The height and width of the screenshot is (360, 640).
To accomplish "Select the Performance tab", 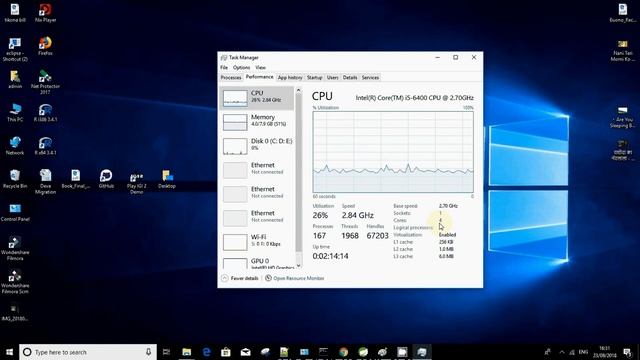I will 260,77.
